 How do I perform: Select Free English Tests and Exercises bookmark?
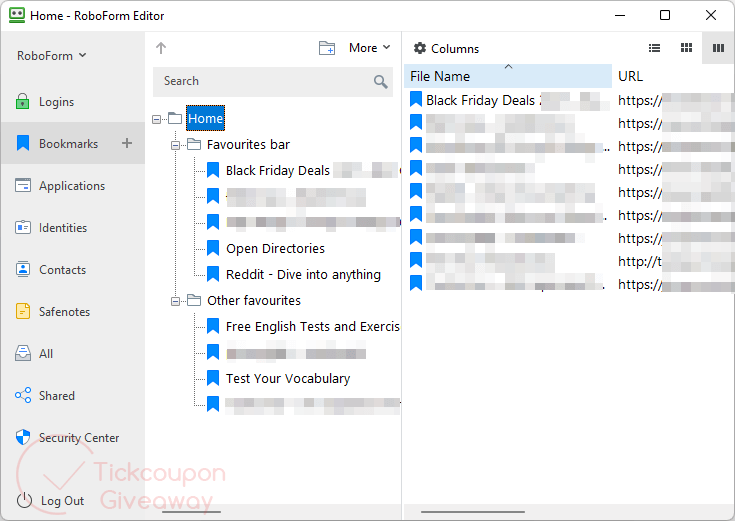click(x=313, y=326)
